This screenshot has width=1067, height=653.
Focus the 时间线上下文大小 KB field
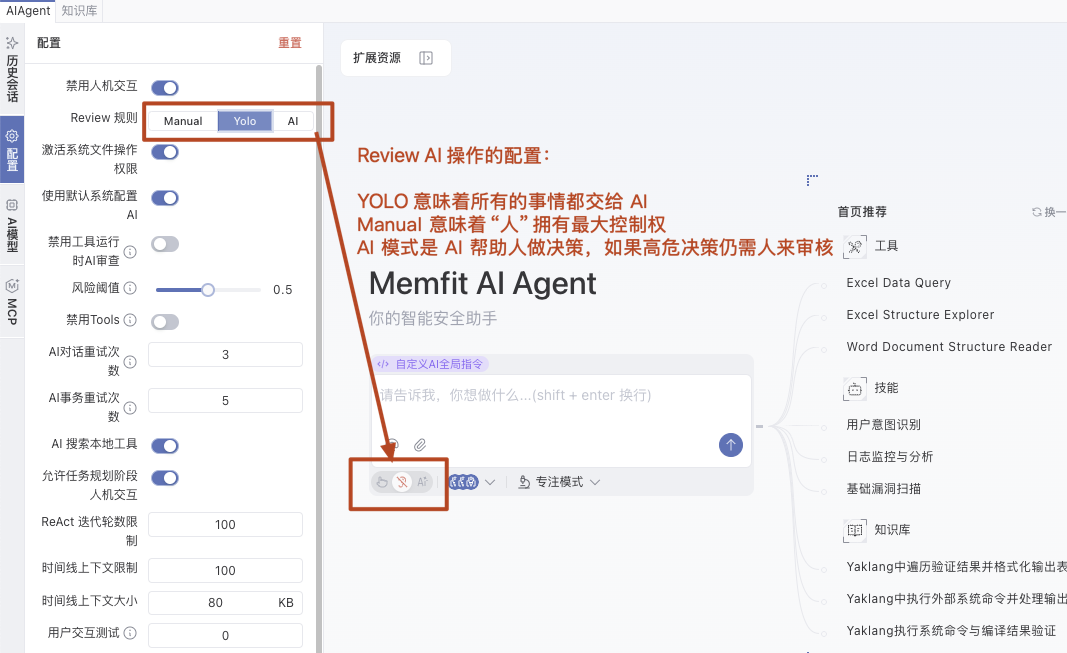225,603
